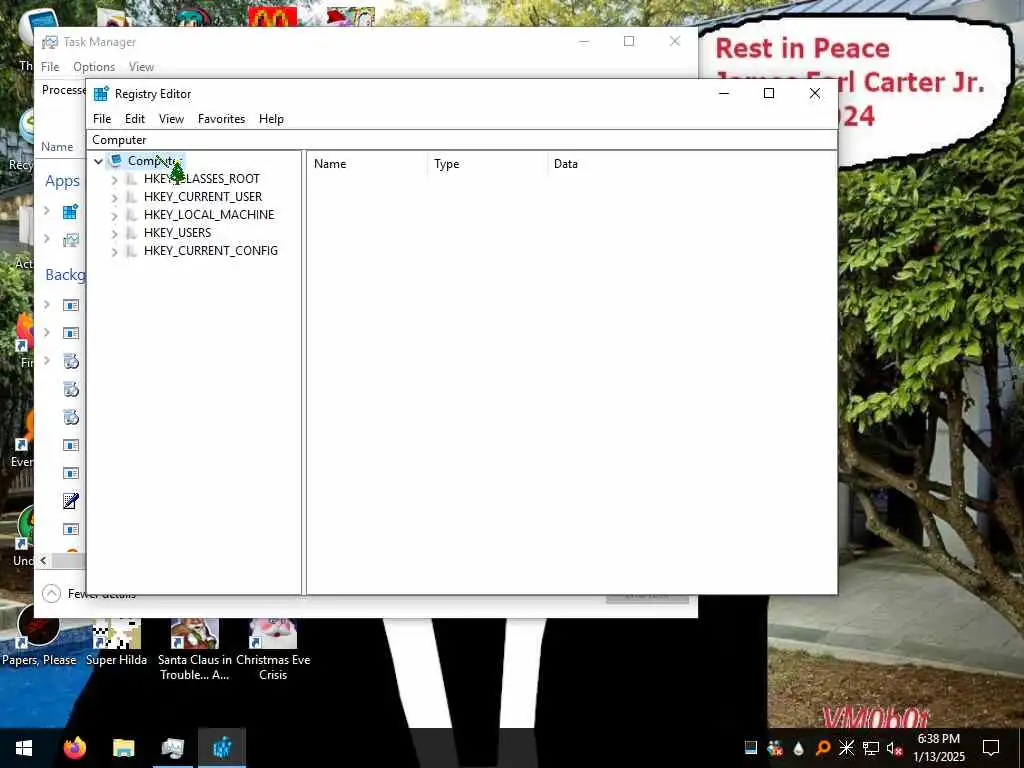
Task: Open the Super Hilda desktop shortcut
Action: [116, 642]
